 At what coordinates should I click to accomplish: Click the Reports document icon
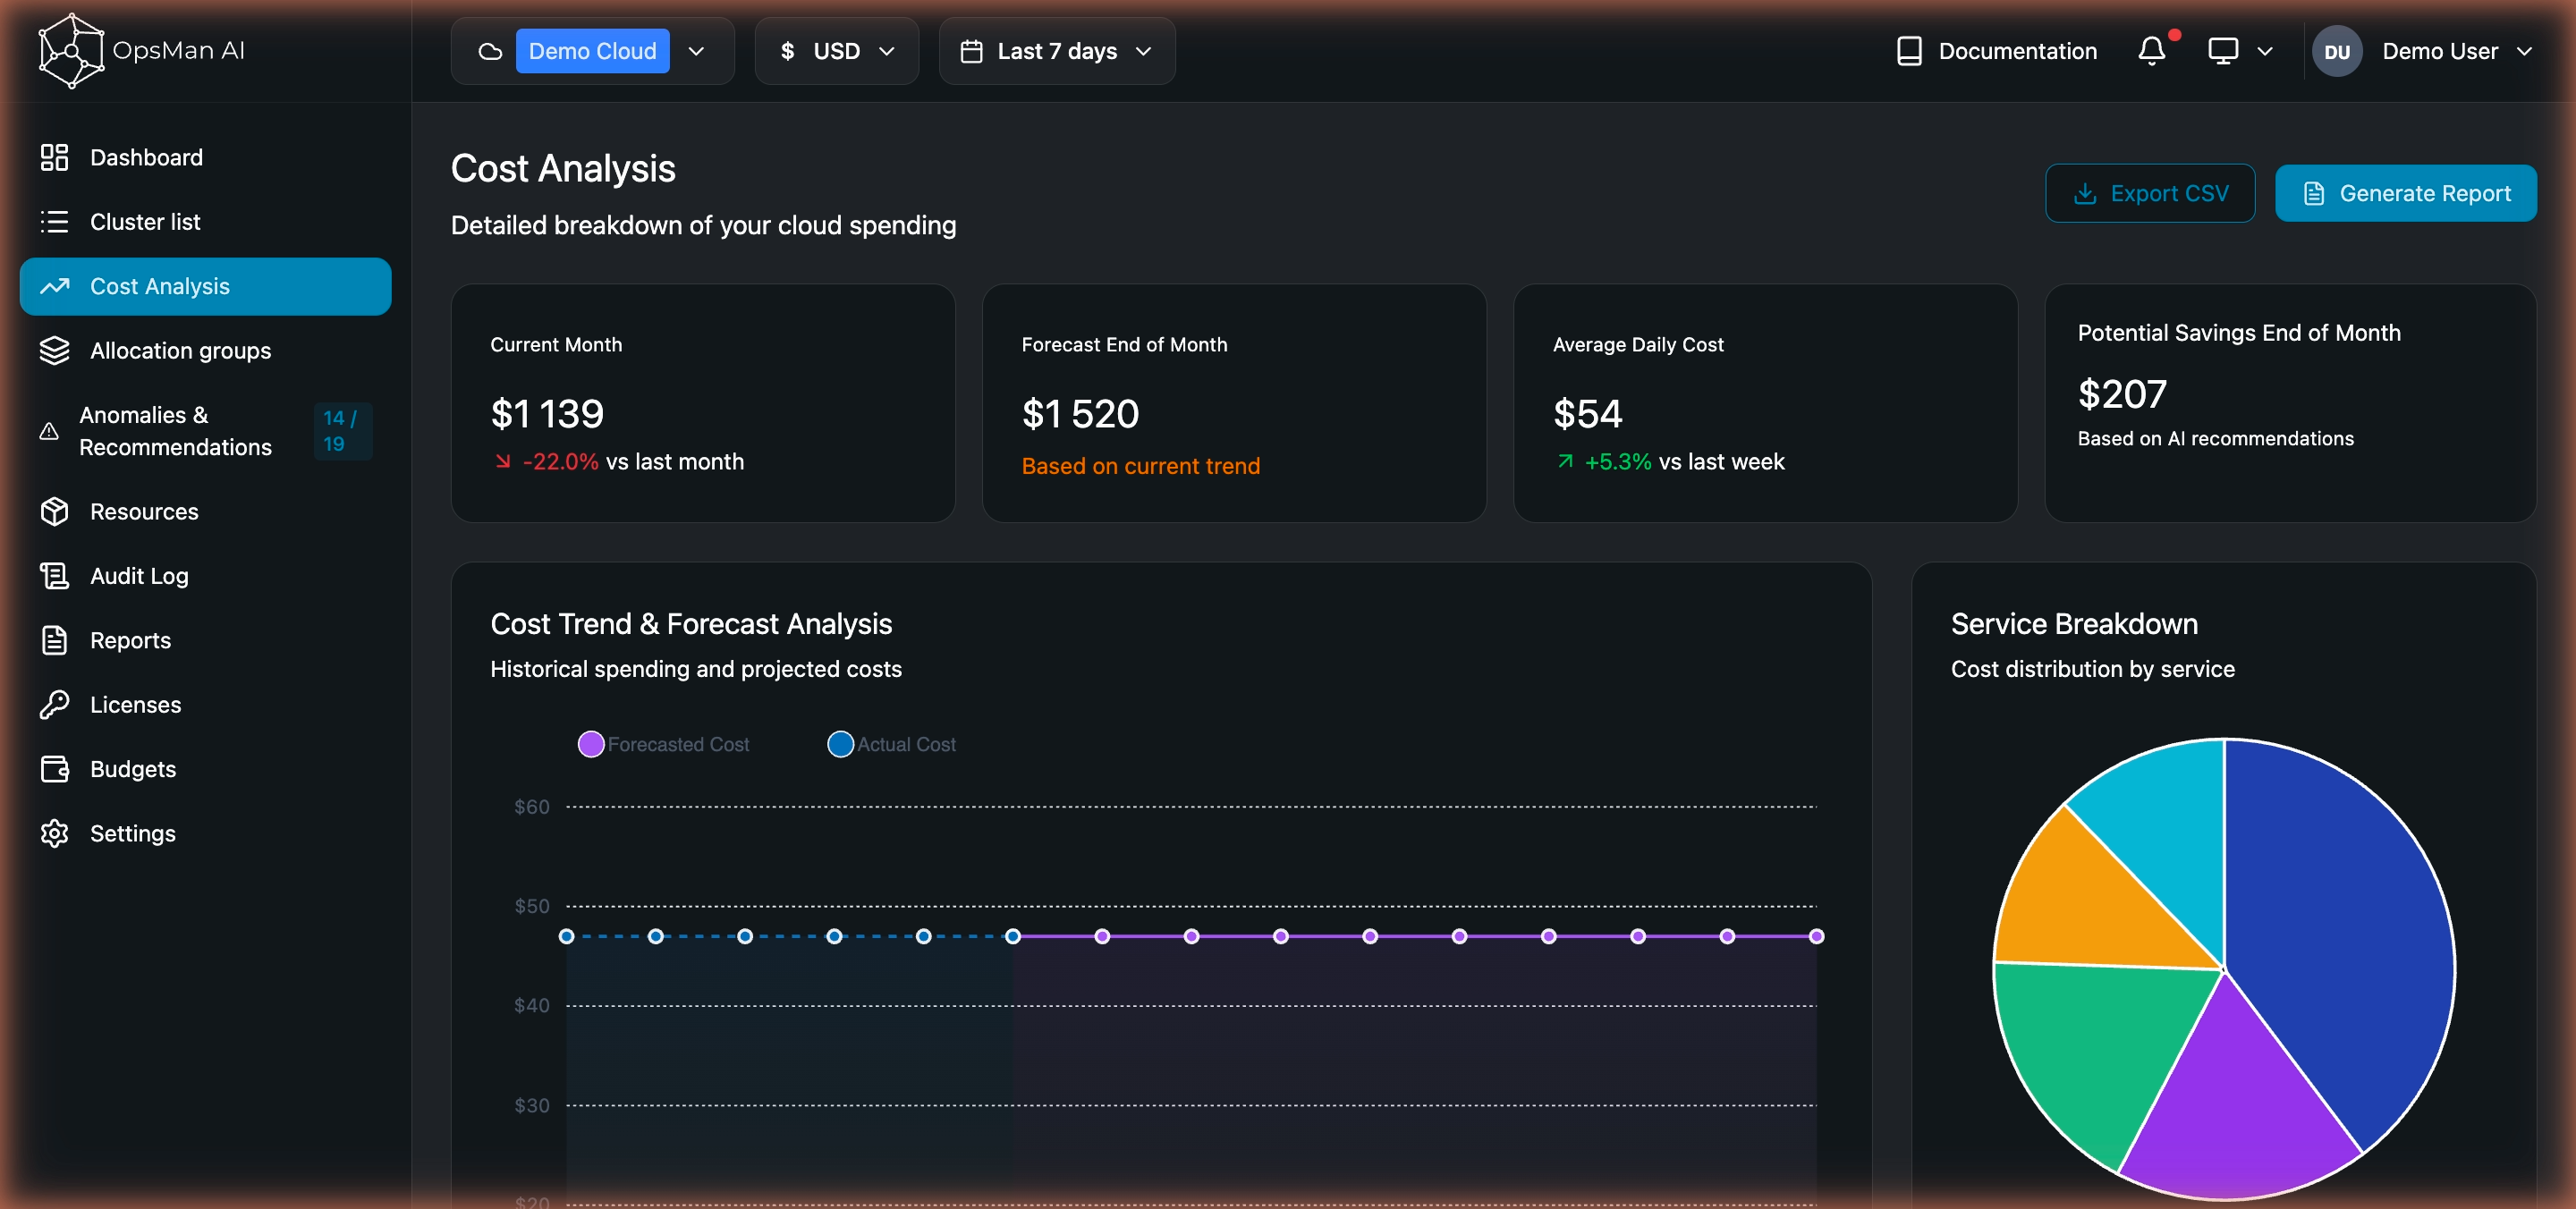[54, 640]
